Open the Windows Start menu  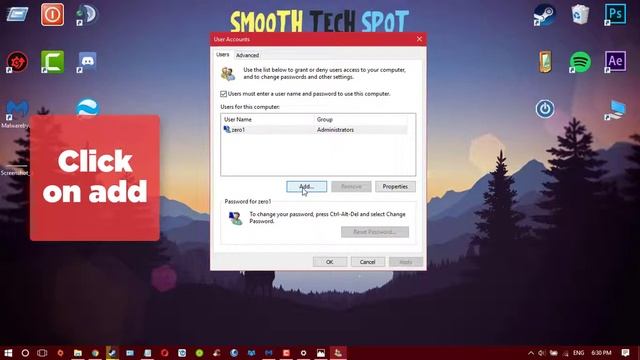click(x=8, y=353)
